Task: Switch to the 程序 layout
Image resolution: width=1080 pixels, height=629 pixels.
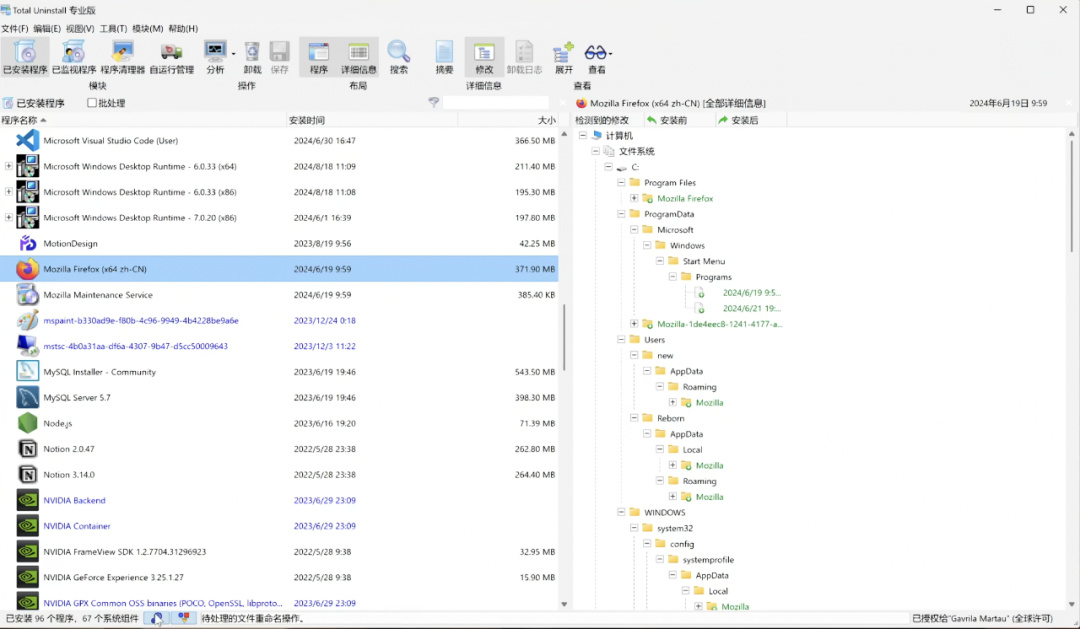Action: pyautogui.click(x=318, y=56)
